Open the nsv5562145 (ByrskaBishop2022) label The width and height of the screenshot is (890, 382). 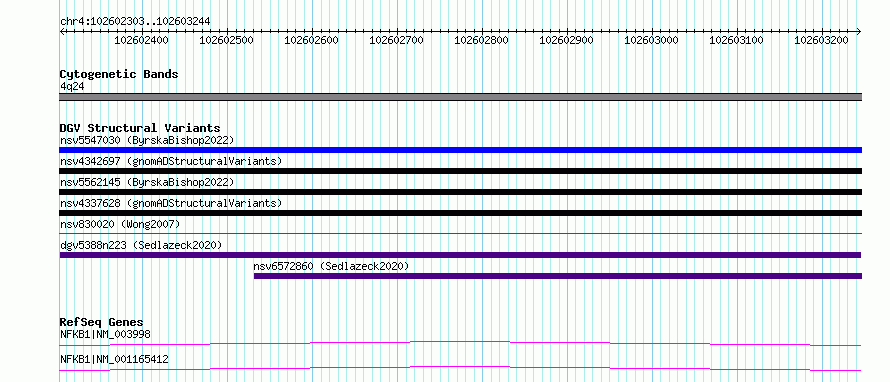coord(147,182)
